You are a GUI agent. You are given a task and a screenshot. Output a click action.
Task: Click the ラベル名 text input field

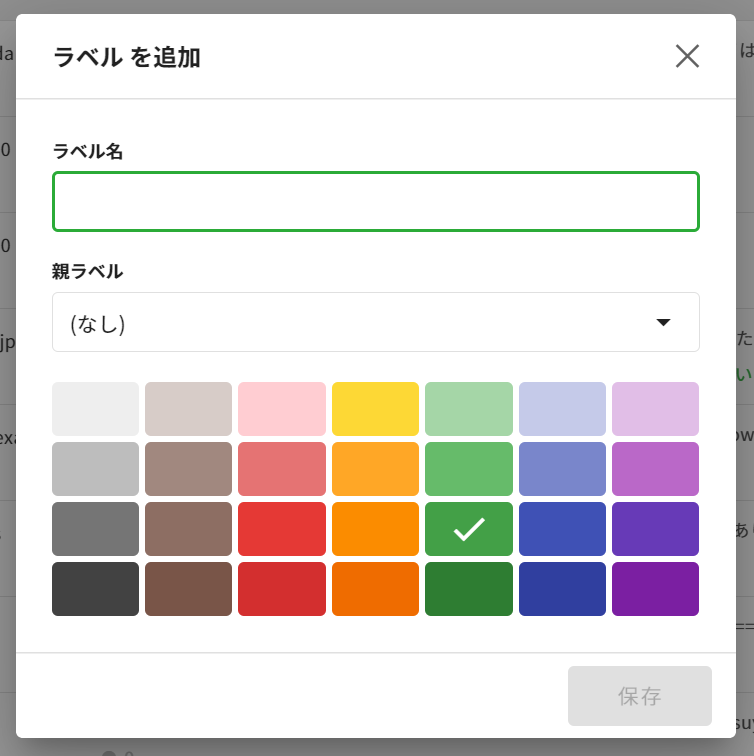coord(375,201)
